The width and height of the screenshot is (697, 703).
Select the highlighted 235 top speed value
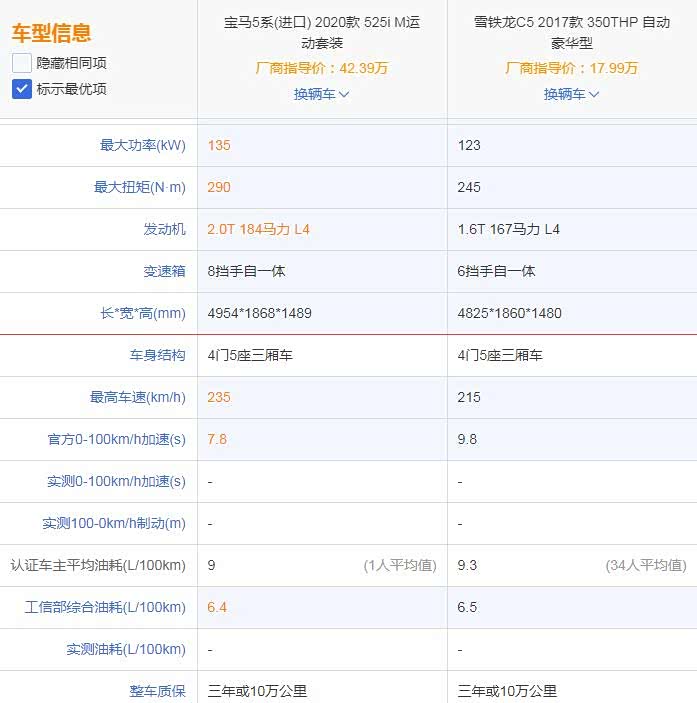tap(219, 397)
